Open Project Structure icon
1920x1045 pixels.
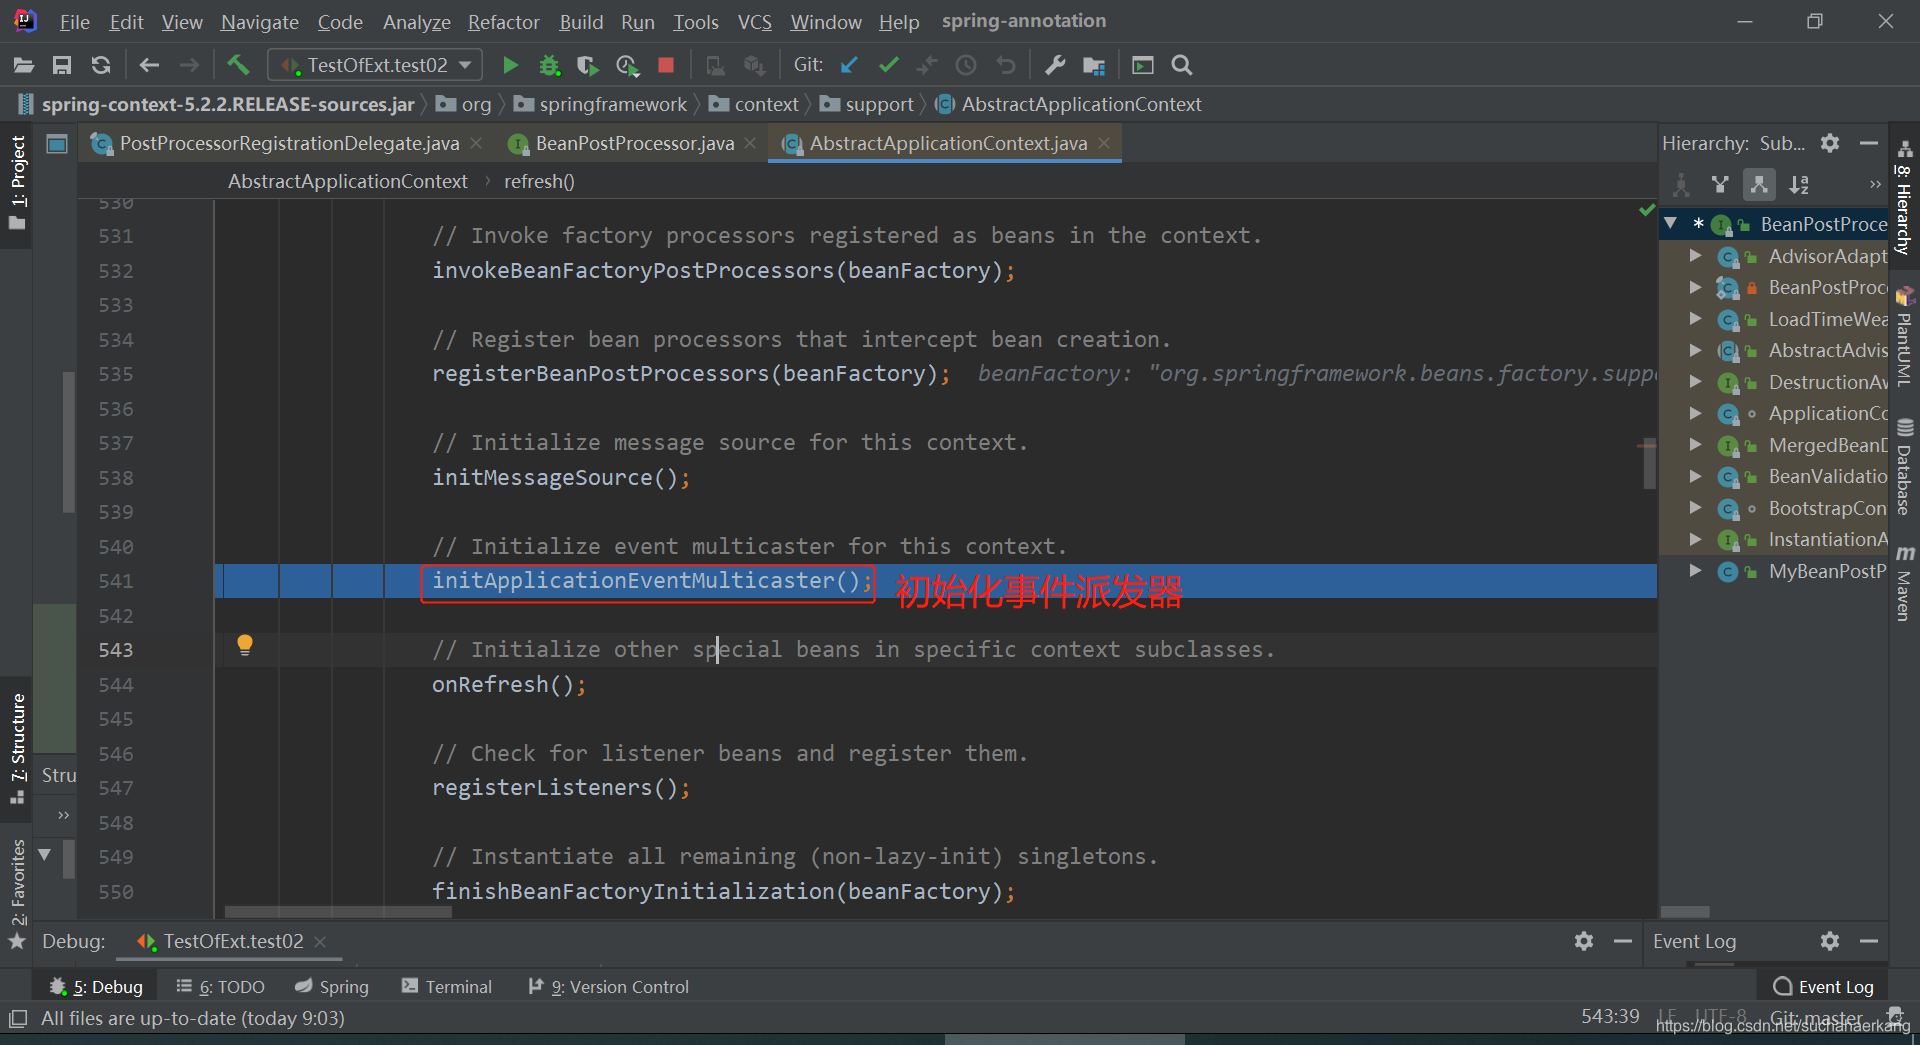point(1094,65)
